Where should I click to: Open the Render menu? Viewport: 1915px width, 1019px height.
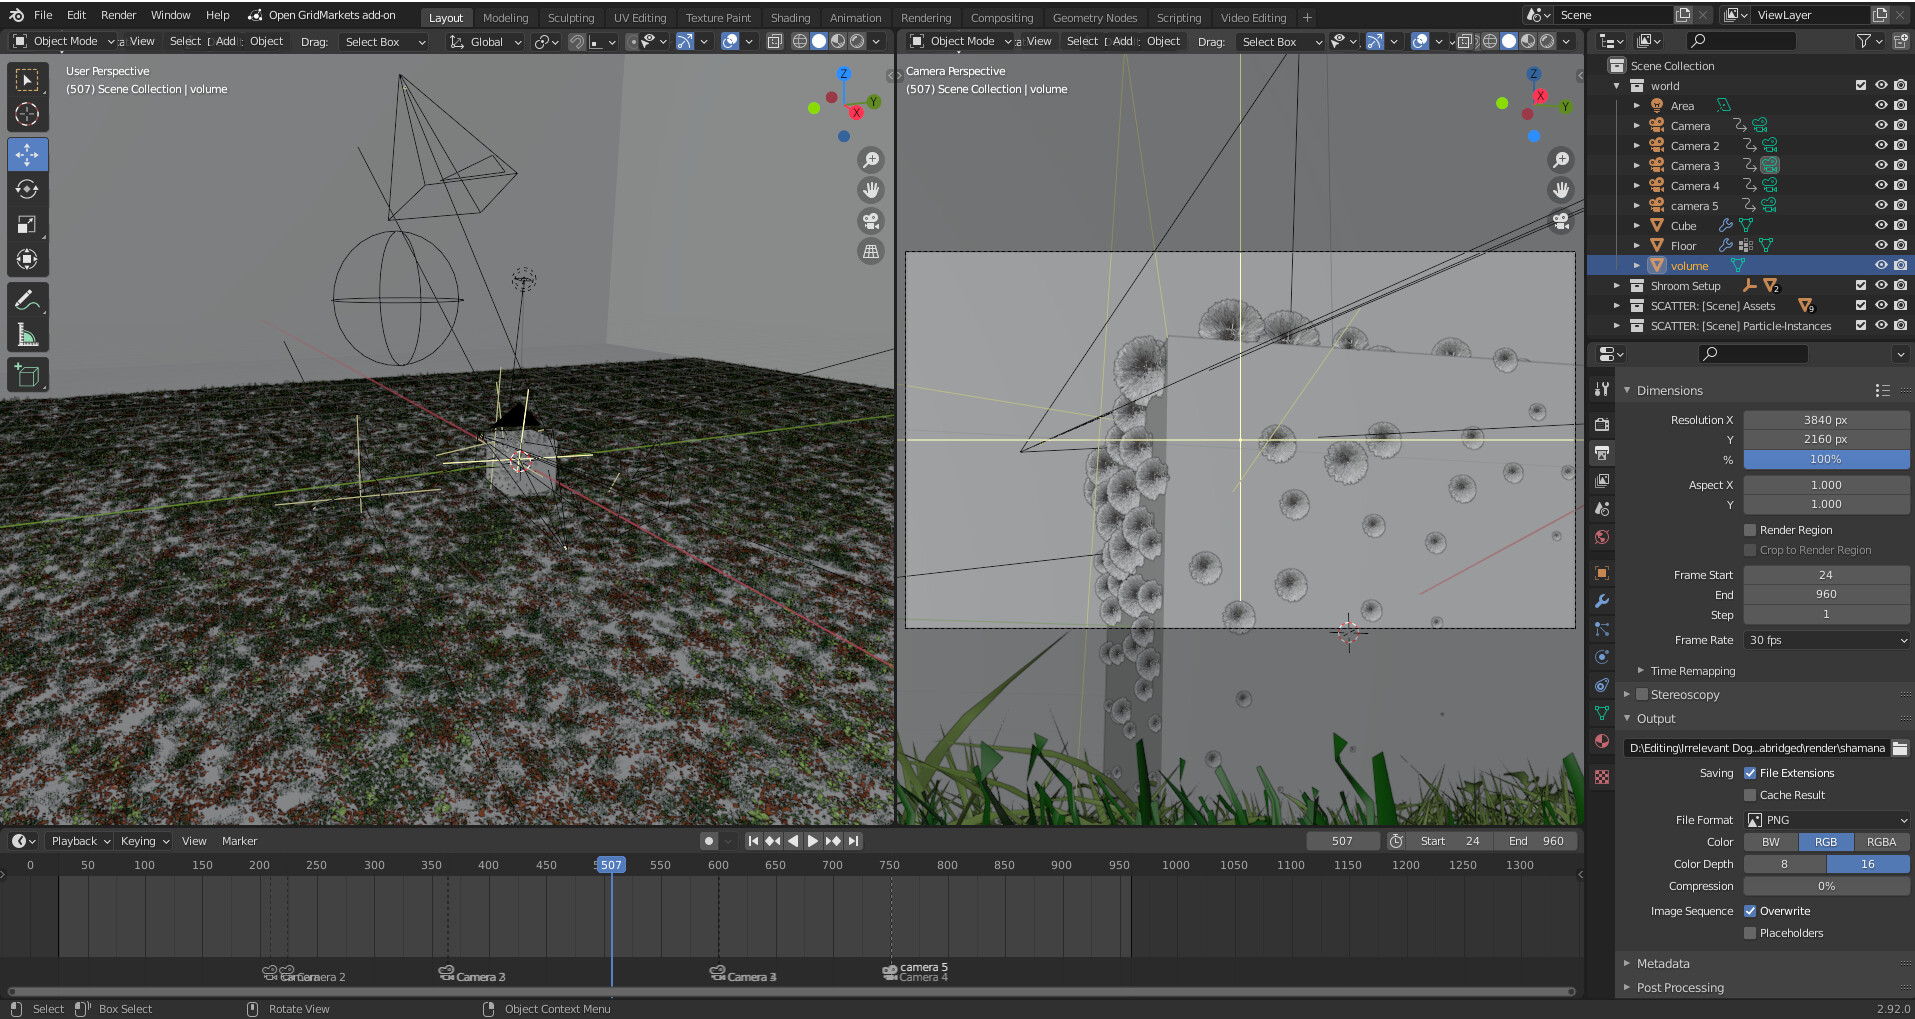(117, 15)
